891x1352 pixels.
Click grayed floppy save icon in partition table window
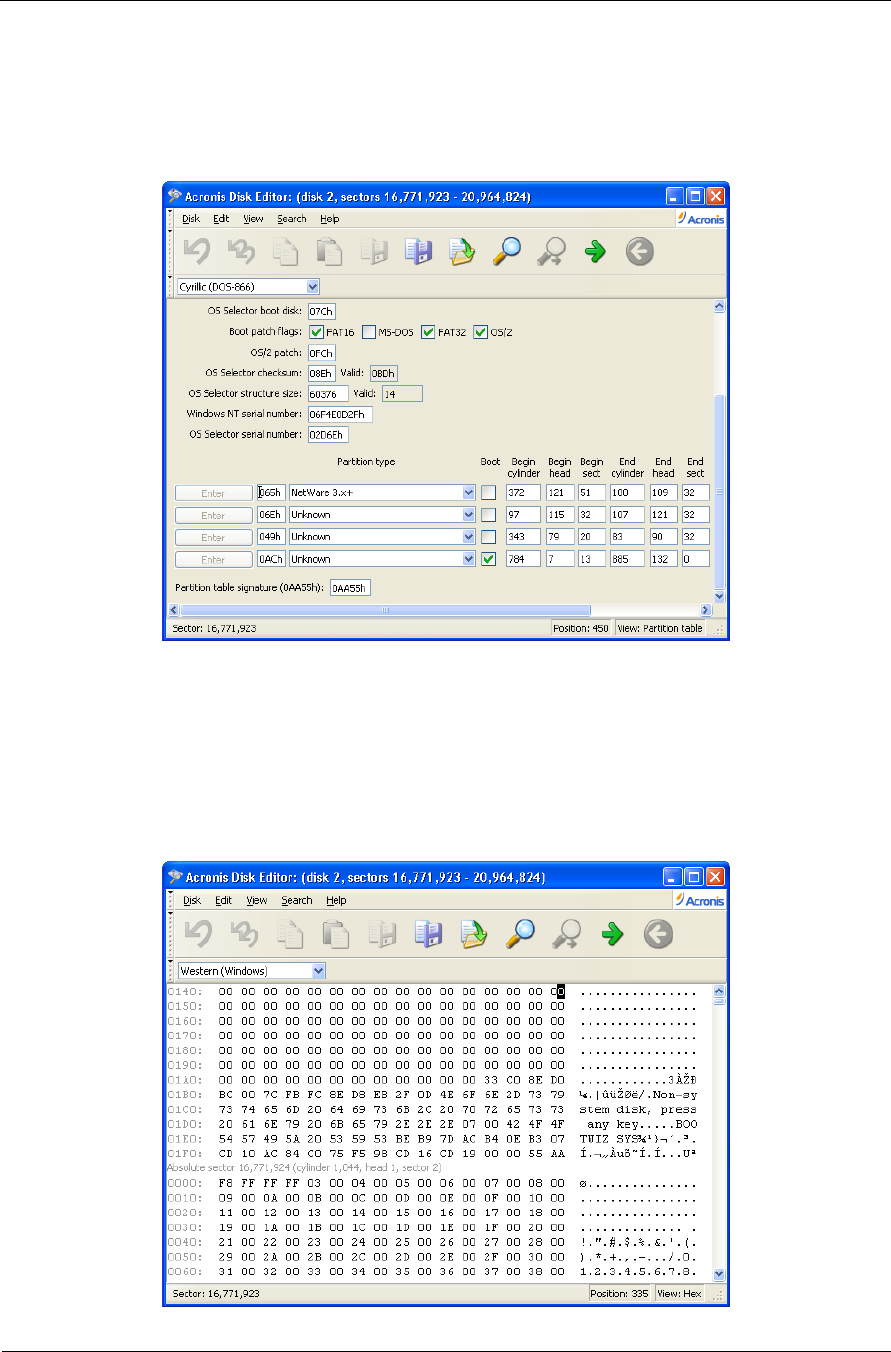(374, 253)
